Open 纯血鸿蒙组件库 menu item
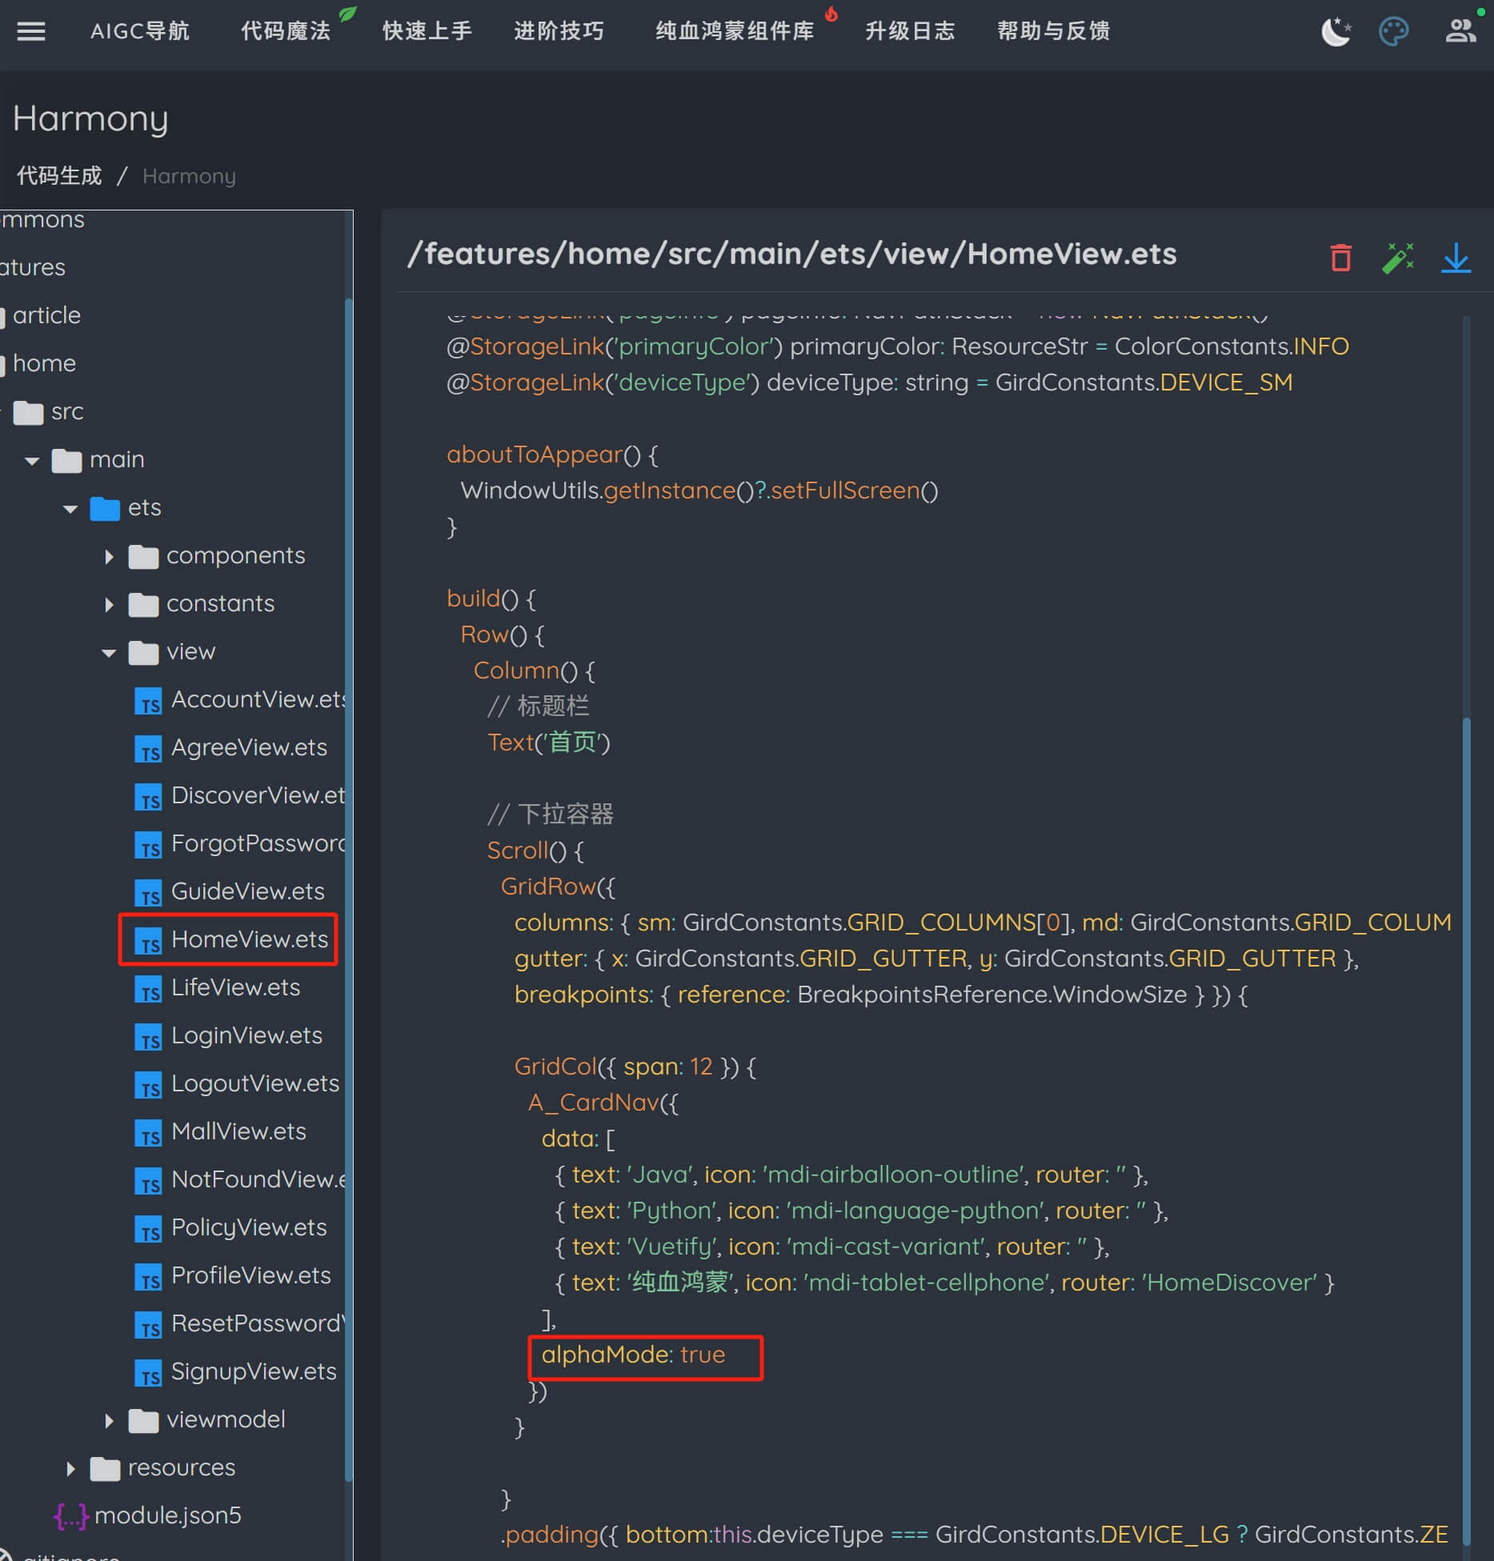 pyautogui.click(x=735, y=31)
